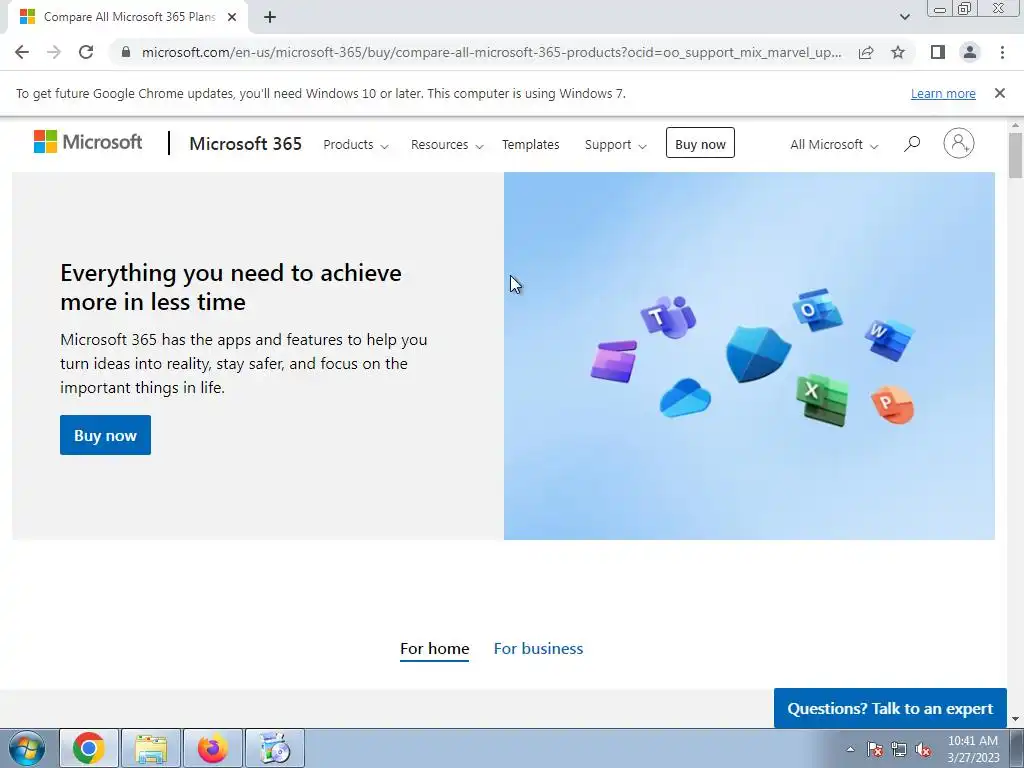Click the blue Buy now hero button
The image size is (1024, 768).
point(105,435)
